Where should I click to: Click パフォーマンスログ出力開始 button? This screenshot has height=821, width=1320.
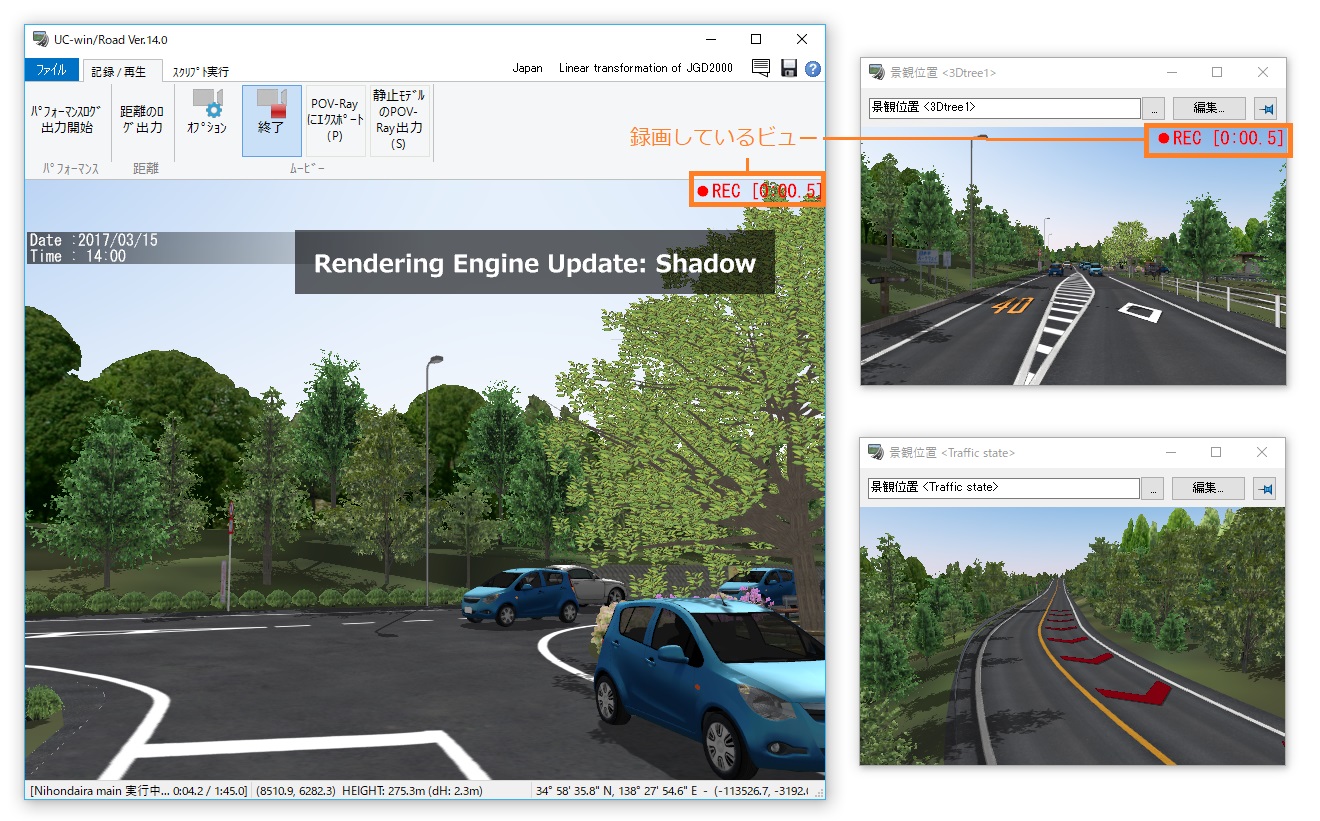click(x=67, y=119)
